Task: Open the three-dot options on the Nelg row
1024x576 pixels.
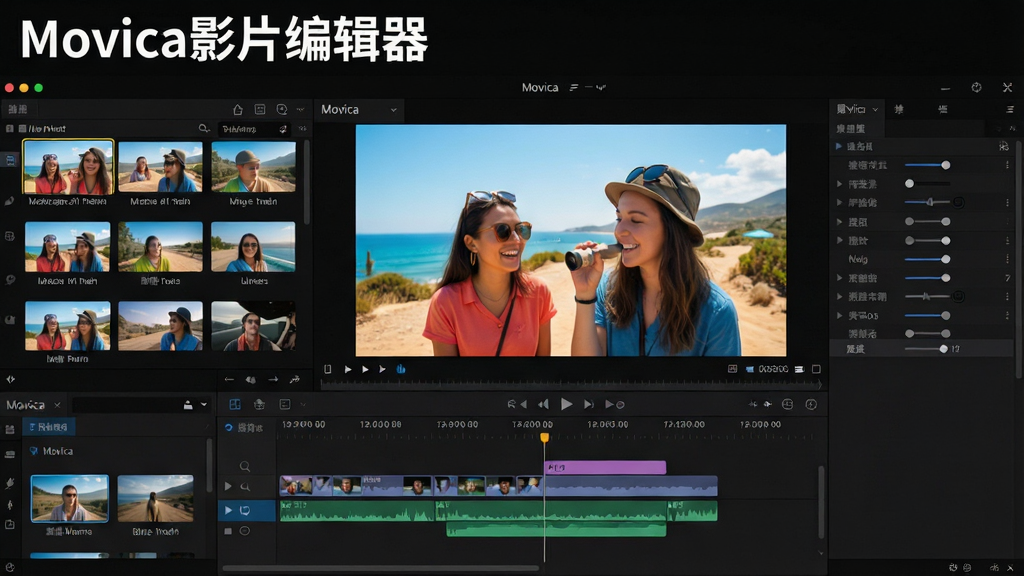Action: coord(1008,259)
